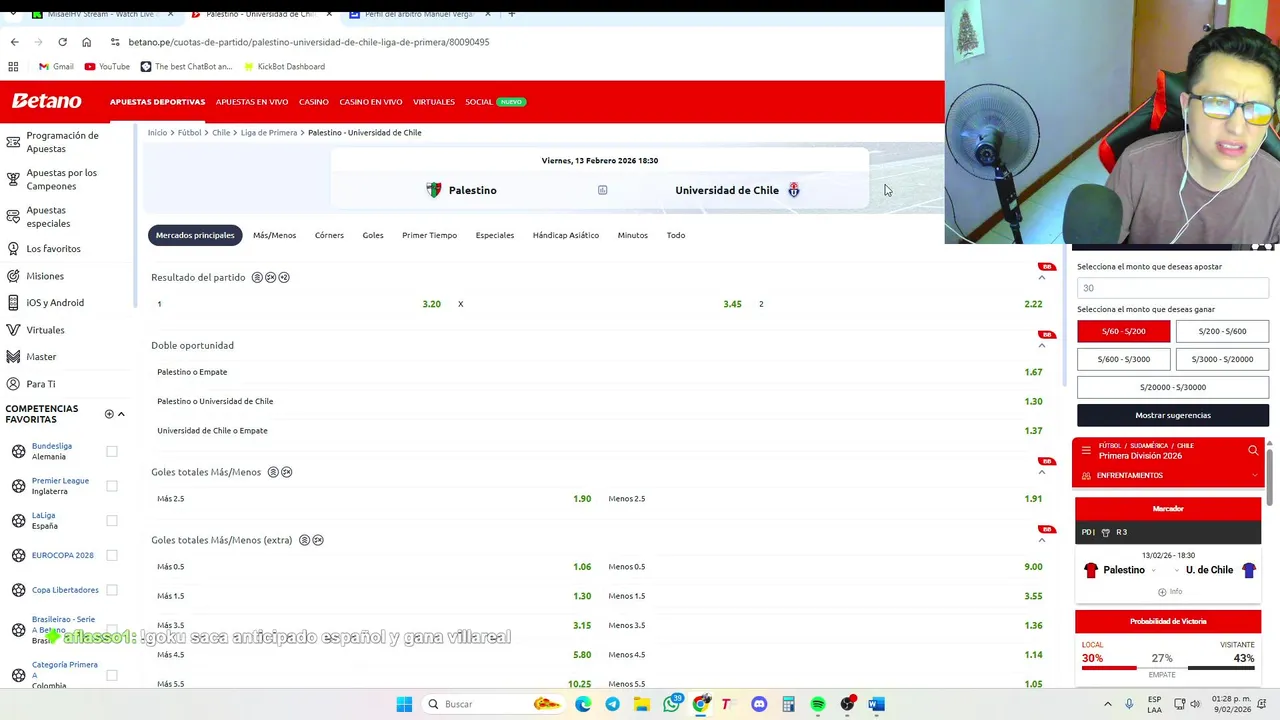Open the browser home button
Viewport: 1280px width, 720px height.
point(86,42)
